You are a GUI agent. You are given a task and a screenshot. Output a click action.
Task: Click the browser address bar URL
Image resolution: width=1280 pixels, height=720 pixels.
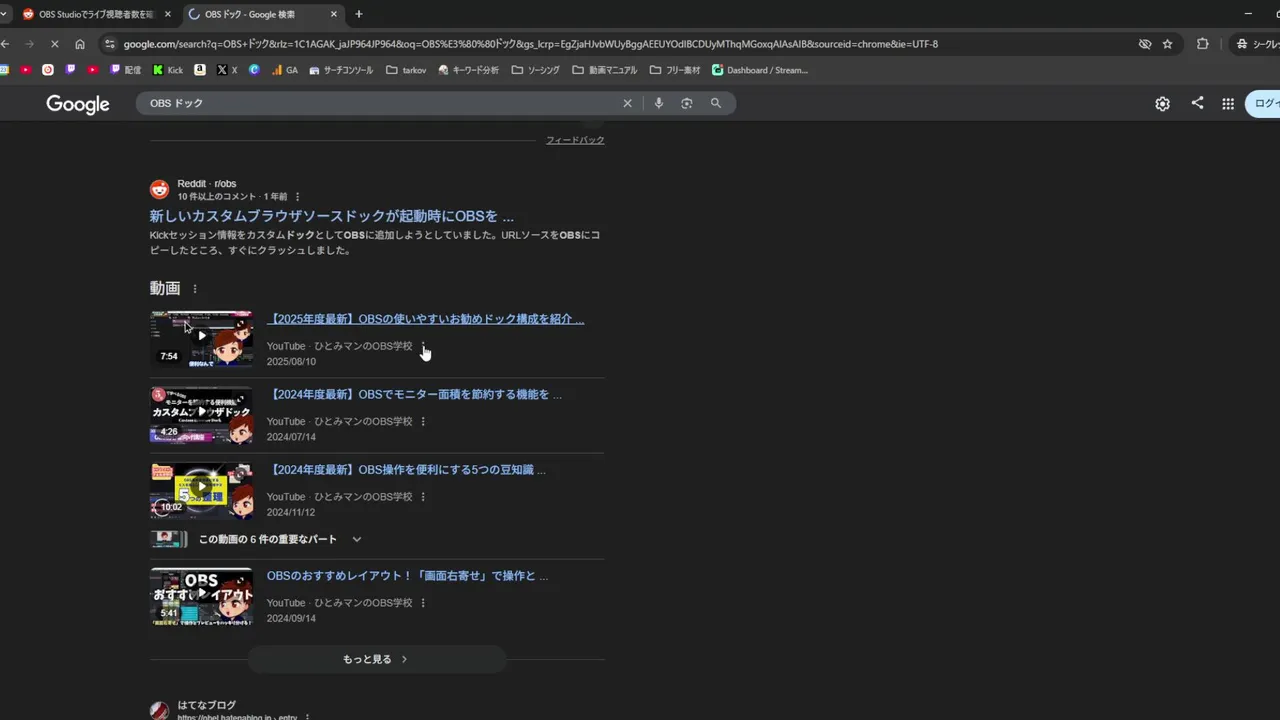530,44
